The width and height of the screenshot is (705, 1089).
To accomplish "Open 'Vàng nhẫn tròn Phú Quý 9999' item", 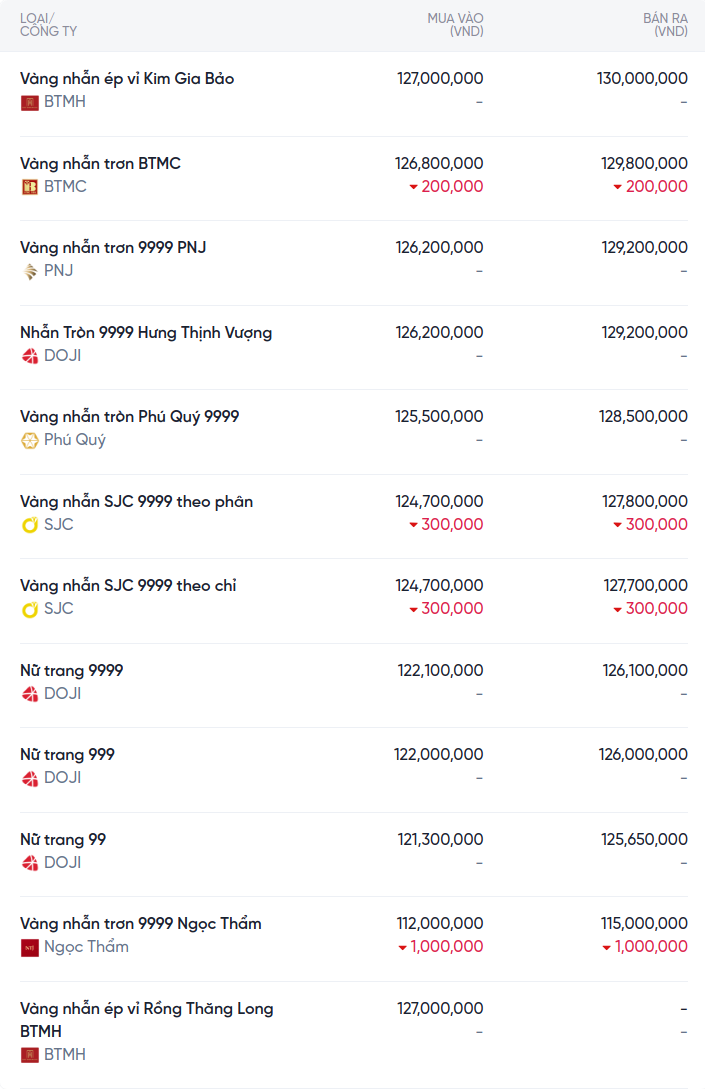I will (129, 416).
